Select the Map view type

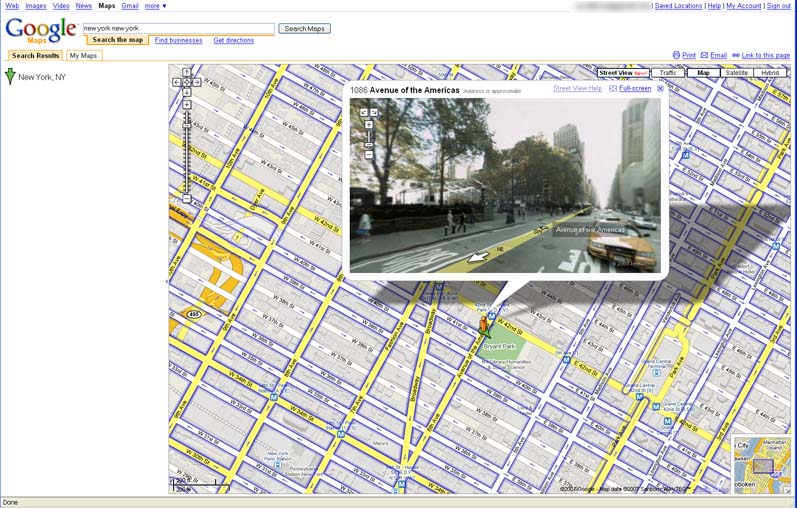703,73
